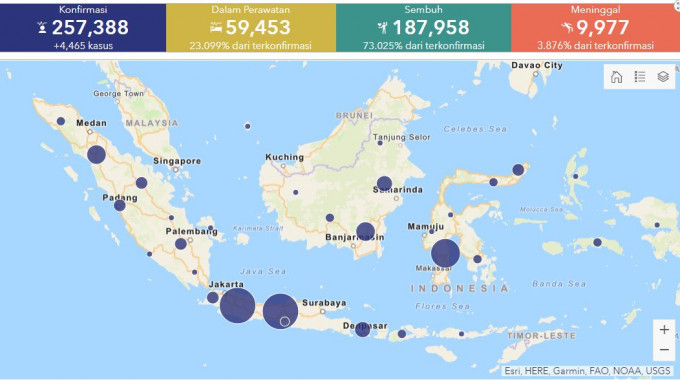Click the home default extent map icon
Viewport: 680px width, 380px height.
616,77
